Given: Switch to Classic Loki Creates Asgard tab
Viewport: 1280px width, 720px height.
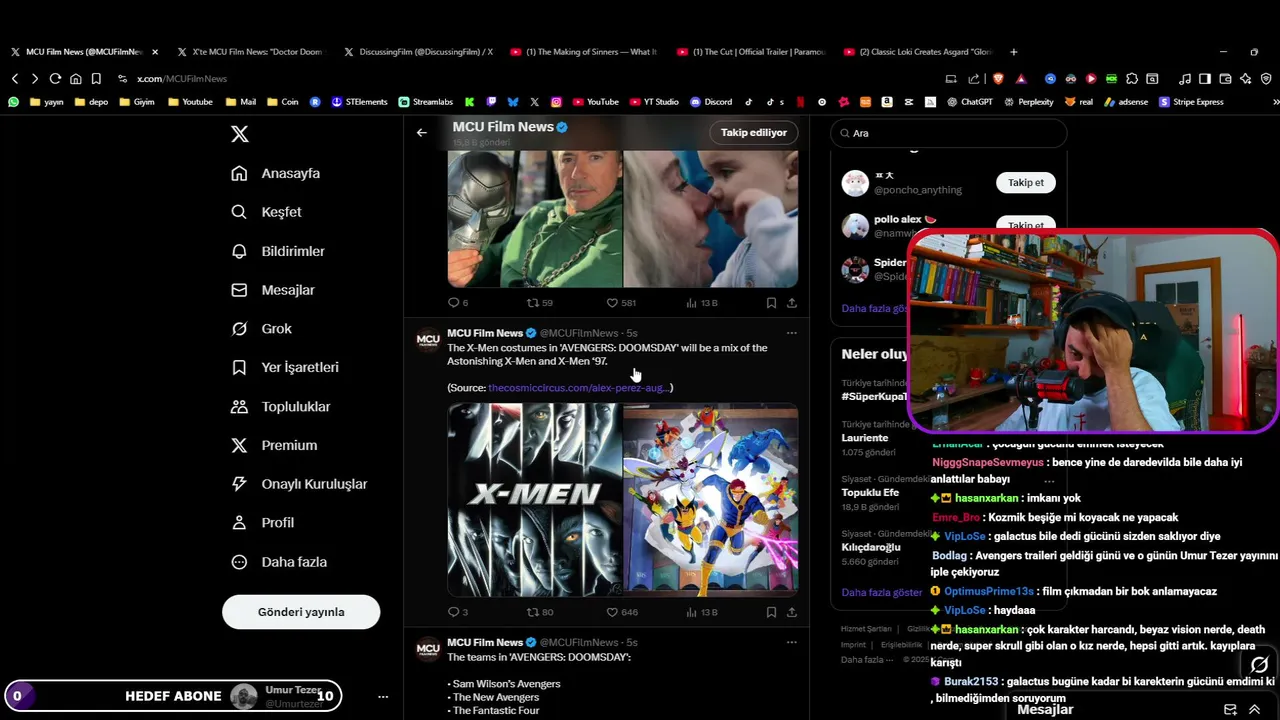Looking at the screenshot, I should coord(918,52).
